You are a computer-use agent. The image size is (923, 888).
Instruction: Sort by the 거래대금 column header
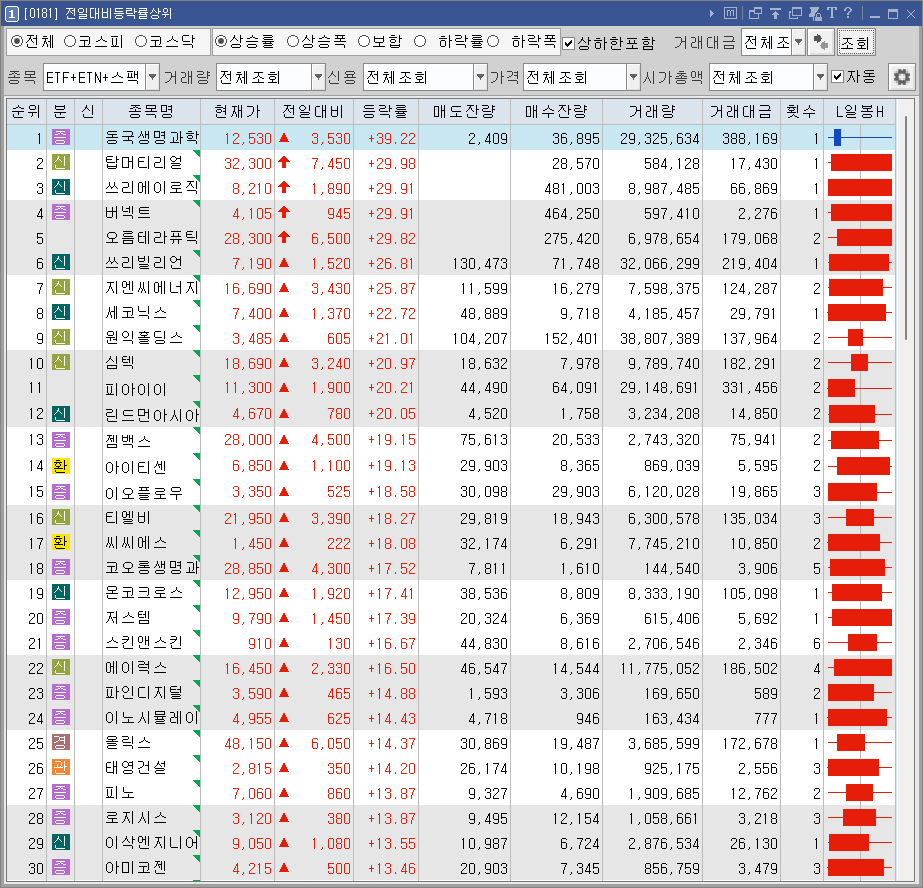coord(741,111)
